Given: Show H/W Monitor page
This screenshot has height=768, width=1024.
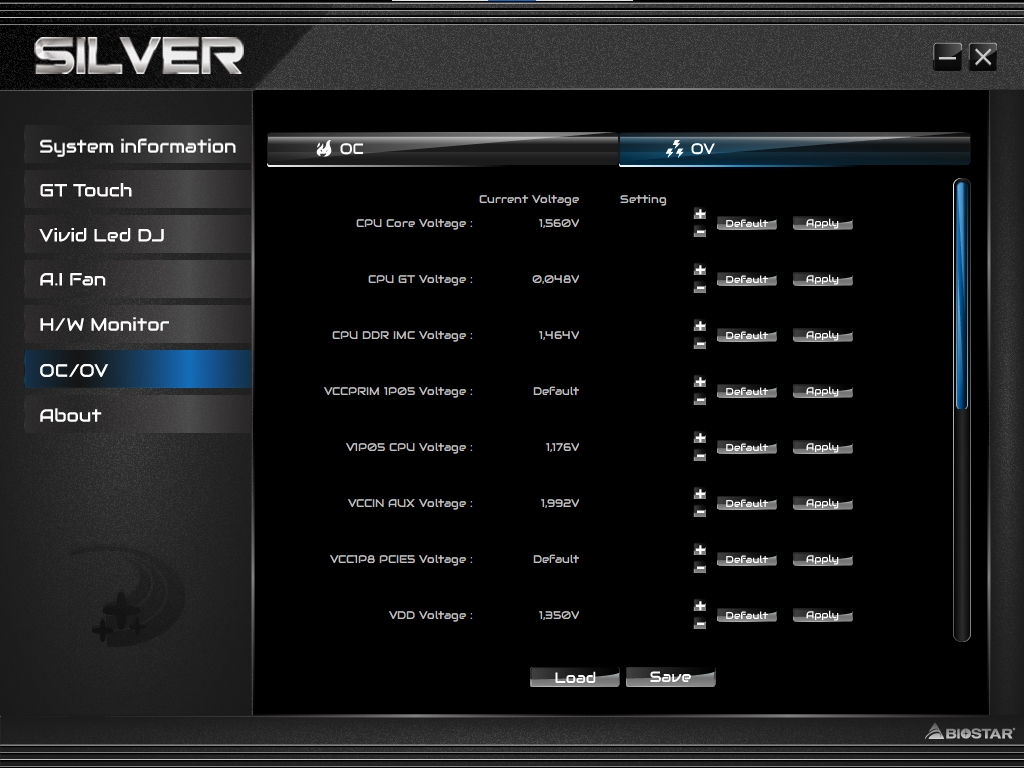Looking at the screenshot, I should point(138,324).
